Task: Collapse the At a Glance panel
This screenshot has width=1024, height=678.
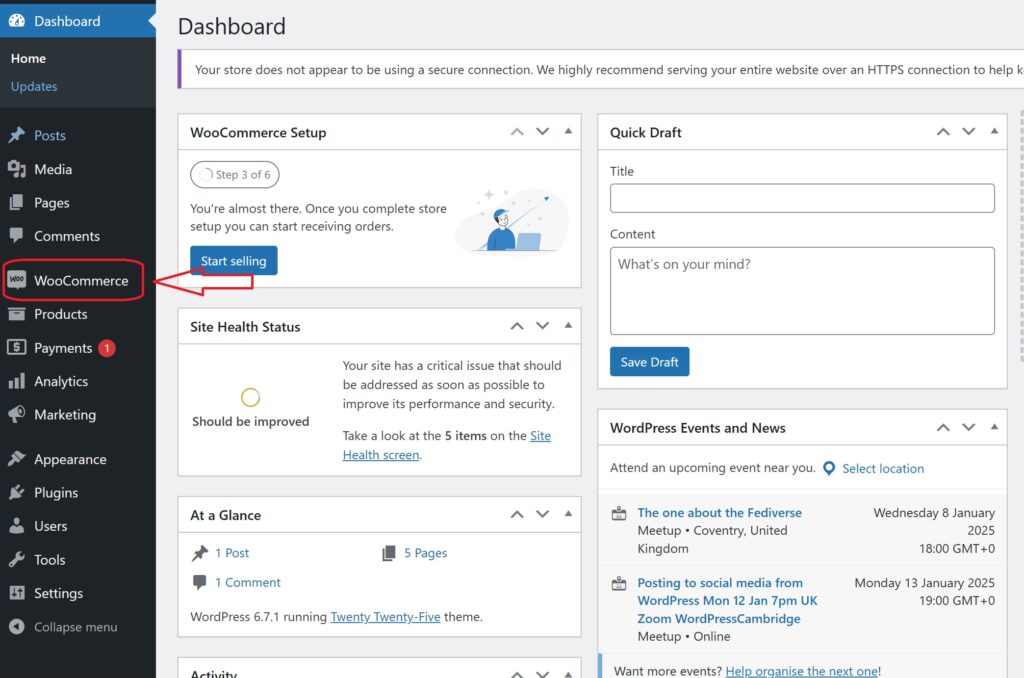Action: click(x=568, y=514)
